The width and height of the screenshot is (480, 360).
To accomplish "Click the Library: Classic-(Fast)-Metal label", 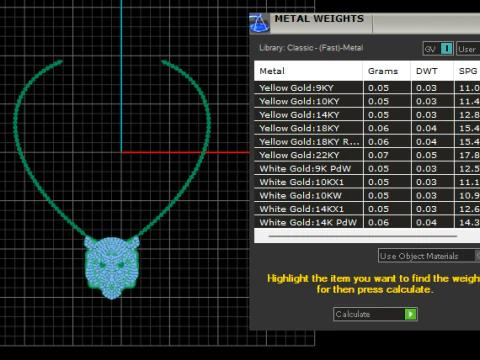I will pyautogui.click(x=311, y=48).
